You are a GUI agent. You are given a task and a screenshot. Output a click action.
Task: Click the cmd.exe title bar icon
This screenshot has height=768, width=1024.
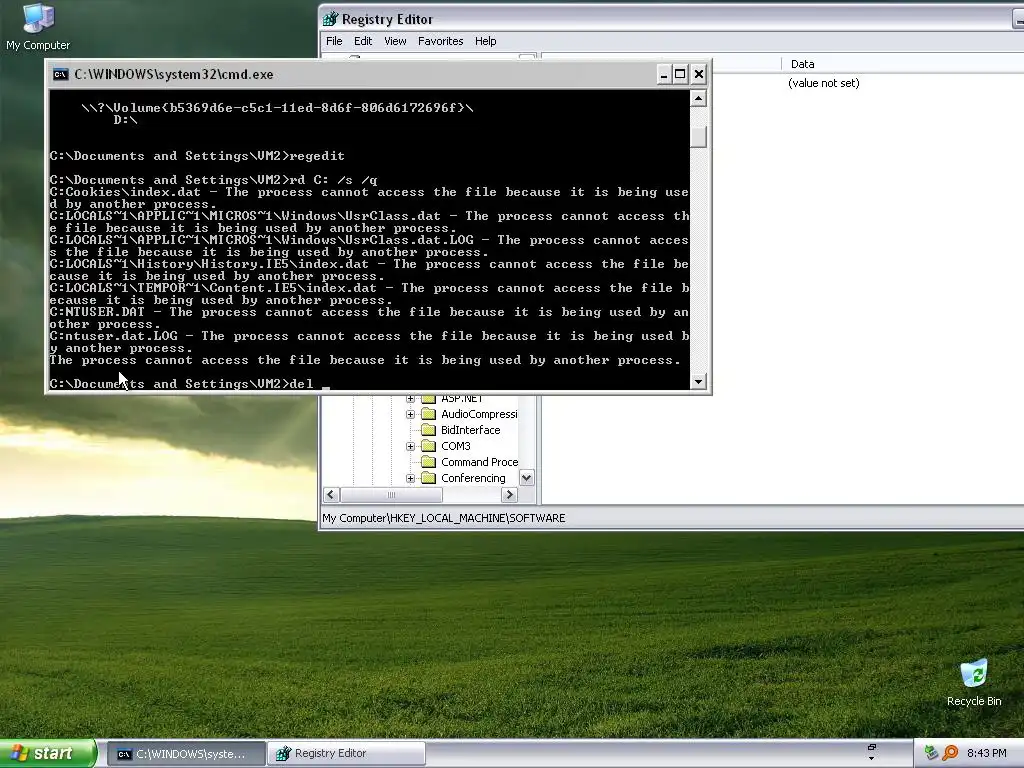[x=60, y=74]
